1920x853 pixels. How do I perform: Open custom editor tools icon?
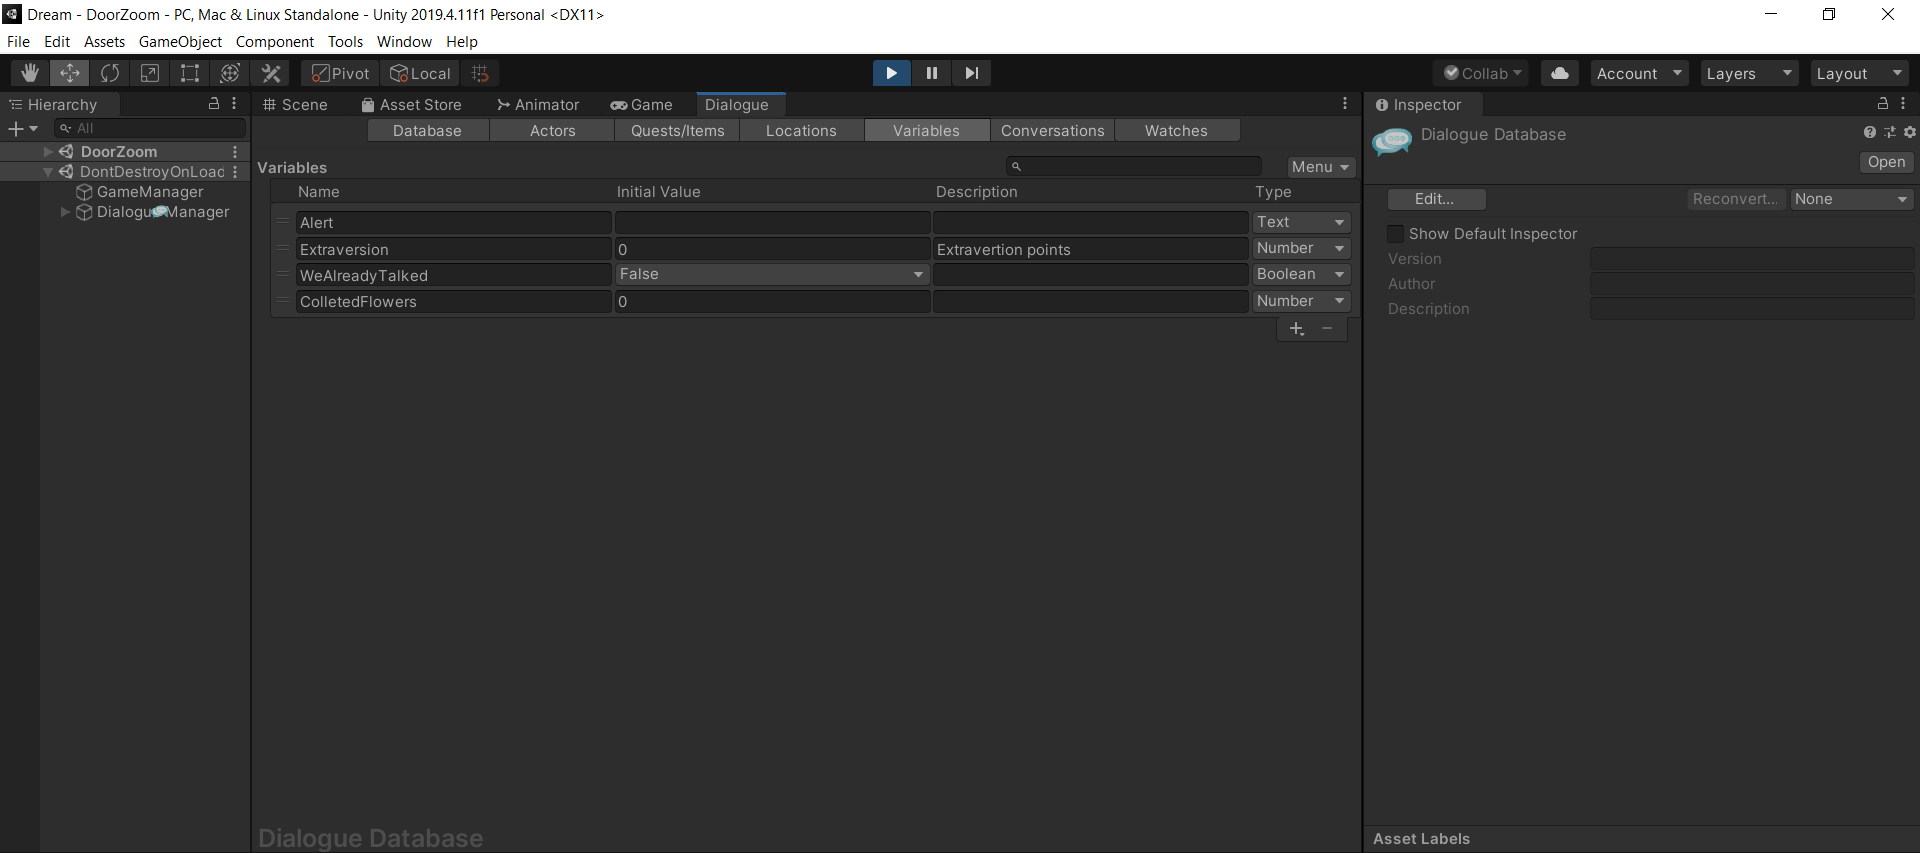[x=271, y=73]
